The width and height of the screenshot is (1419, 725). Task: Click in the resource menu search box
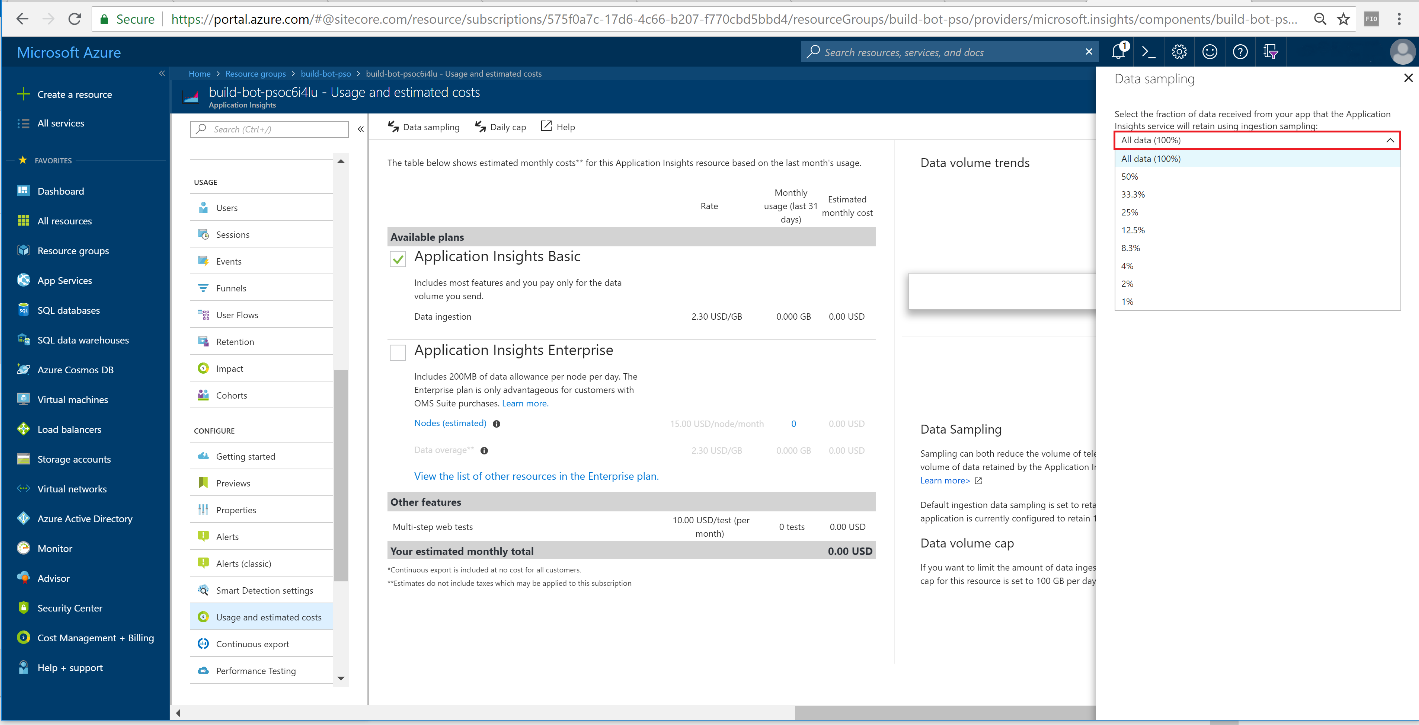tap(269, 129)
